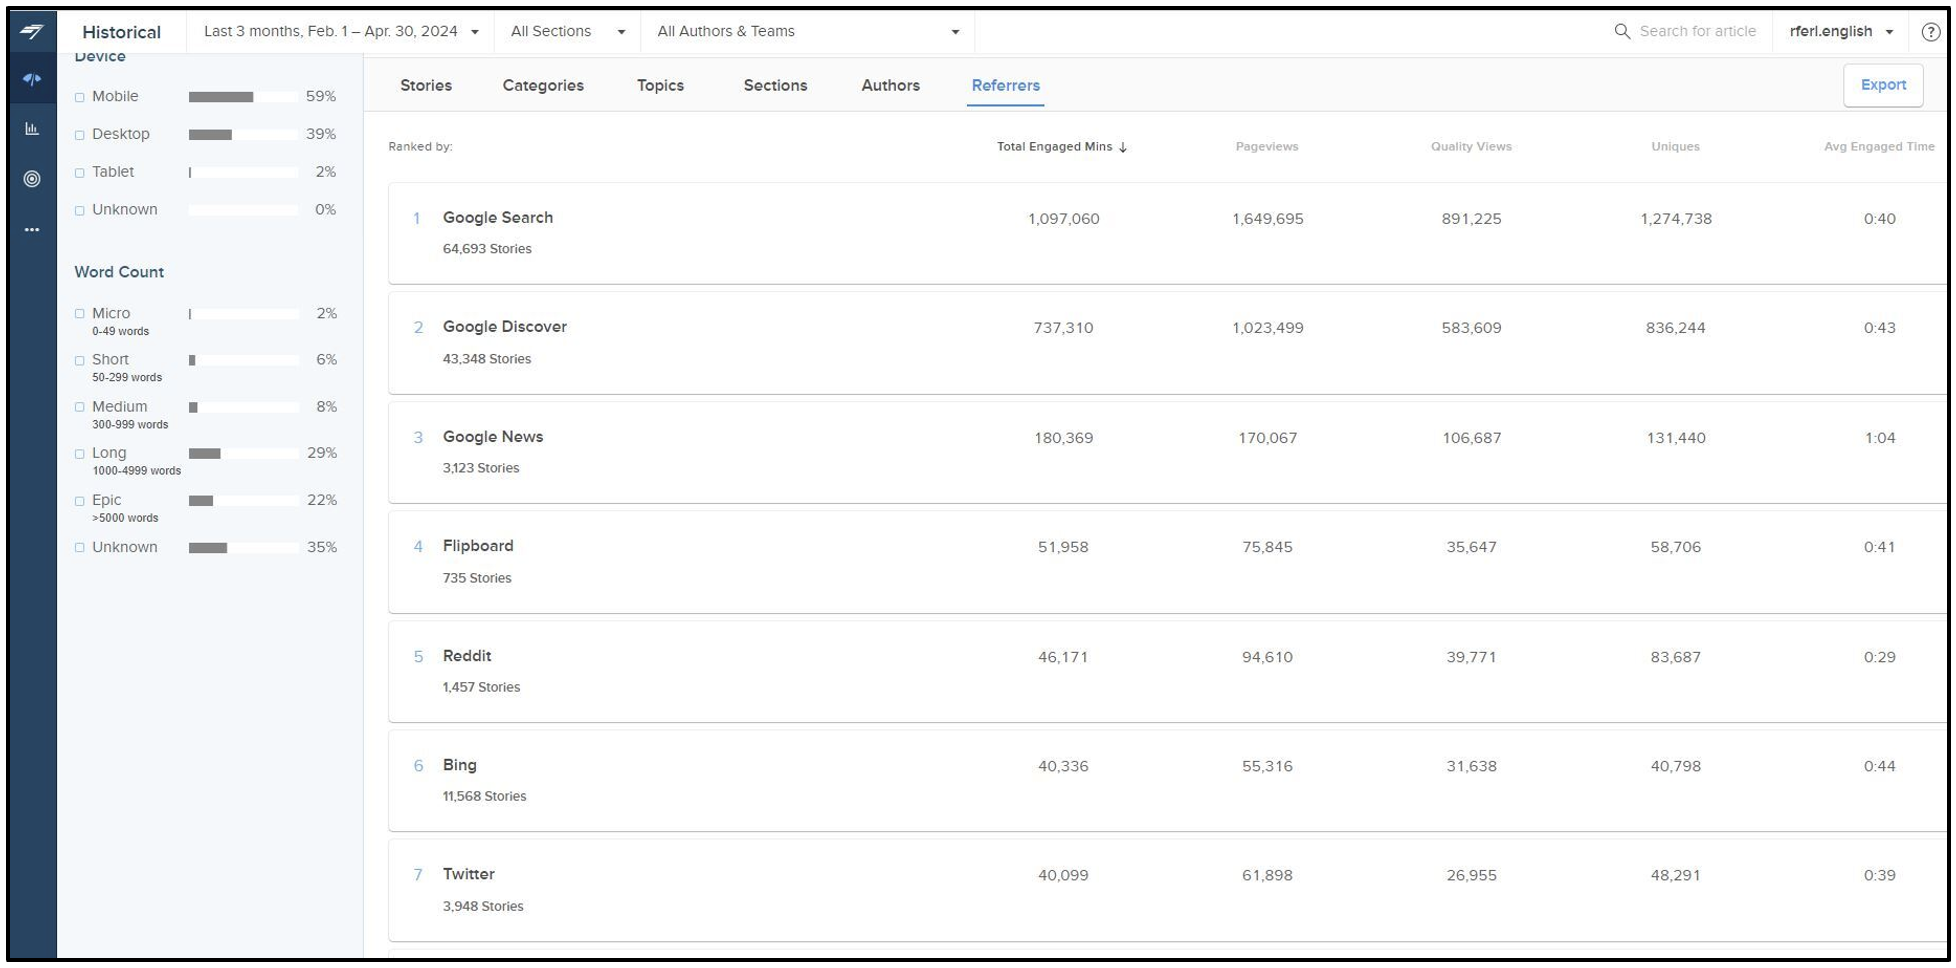Sort by Pageviews column
1956x968 pixels.
pos(1267,147)
